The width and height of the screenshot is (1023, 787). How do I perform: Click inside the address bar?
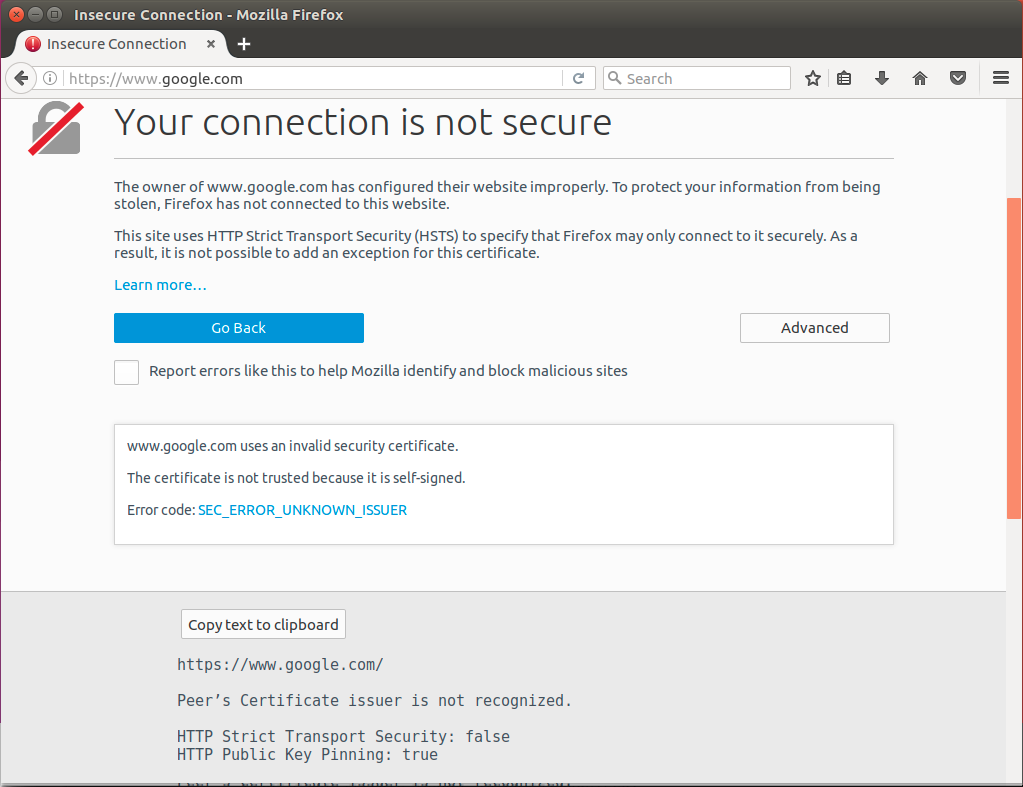(x=300, y=78)
